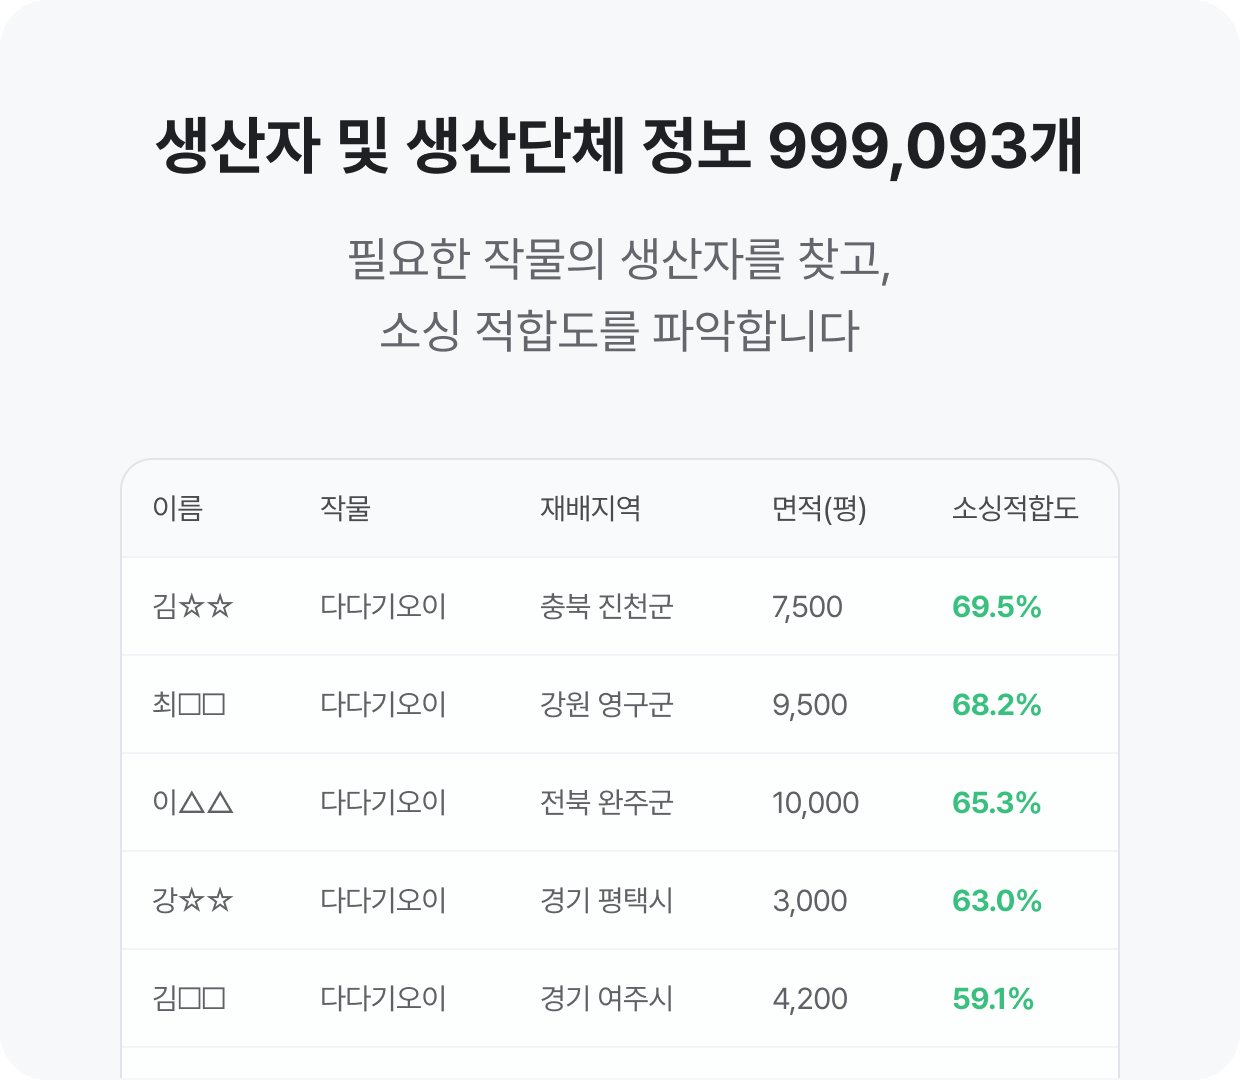1240x1080 pixels.
Task: Click the 전북 완주군 region cell
Action: click(x=606, y=803)
